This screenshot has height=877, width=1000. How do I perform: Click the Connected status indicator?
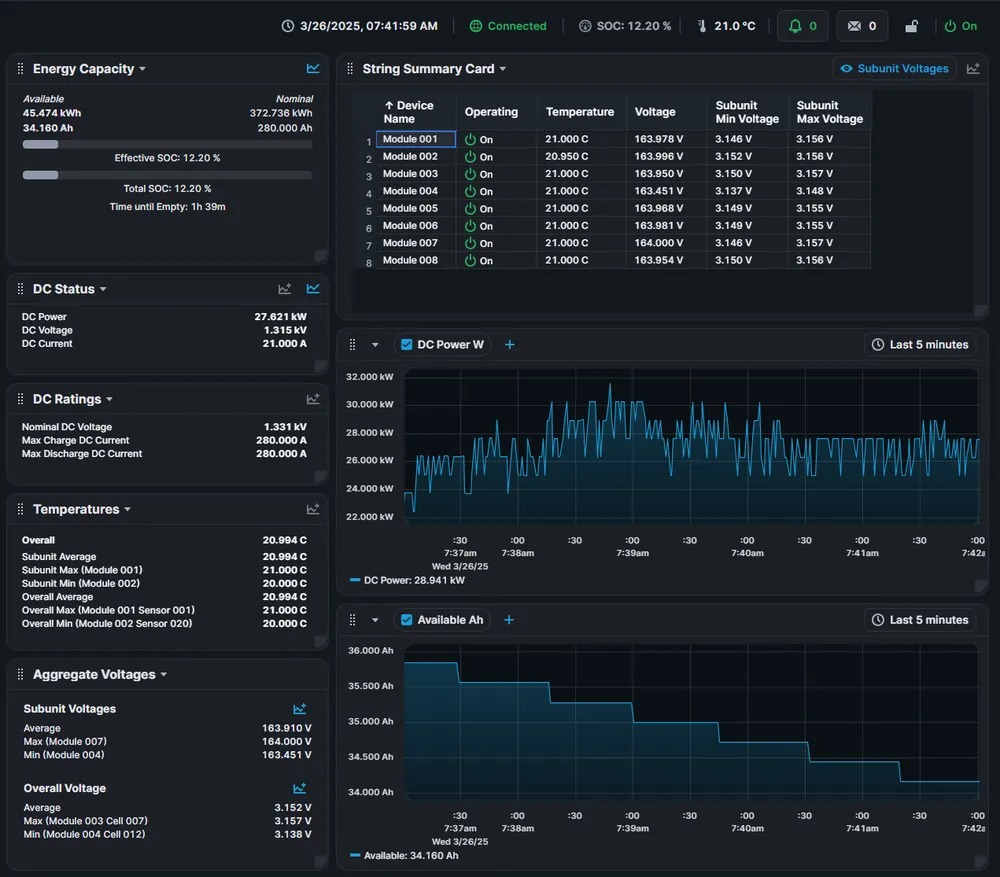pyautogui.click(x=508, y=26)
